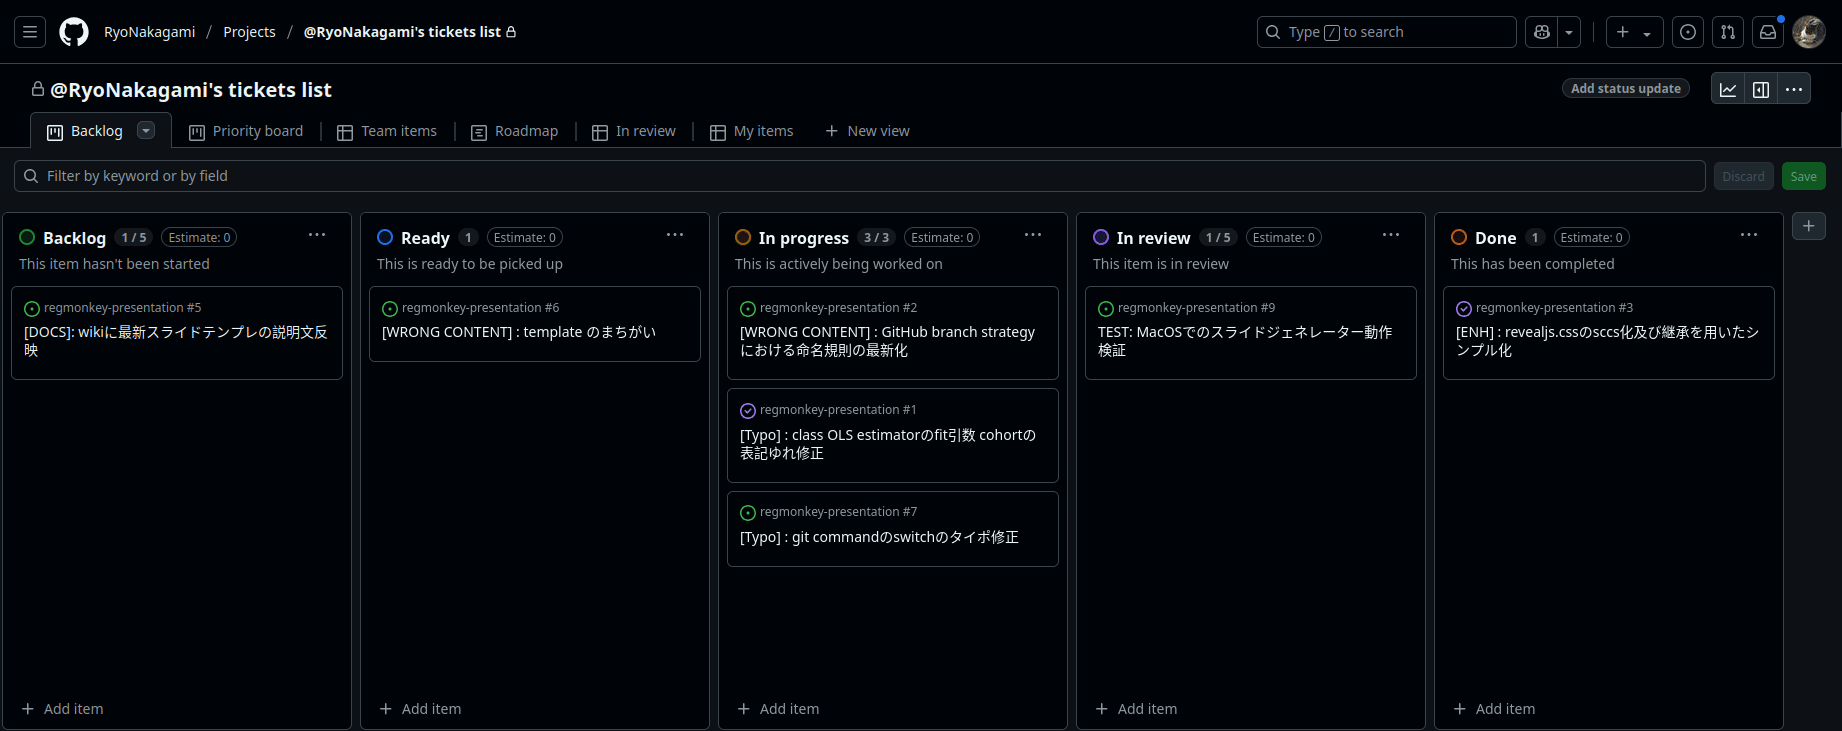
Task: Open the notifications inbox icon
Action: [x=1768, y=32]
